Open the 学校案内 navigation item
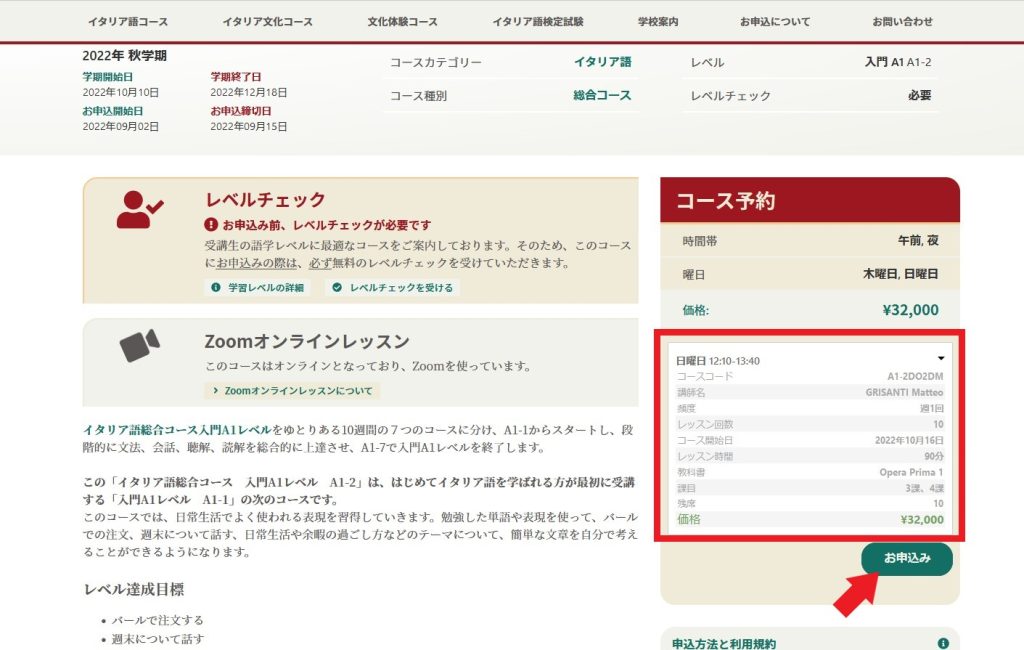This screenshot has width=1024, height=650. tap(658, 21)
